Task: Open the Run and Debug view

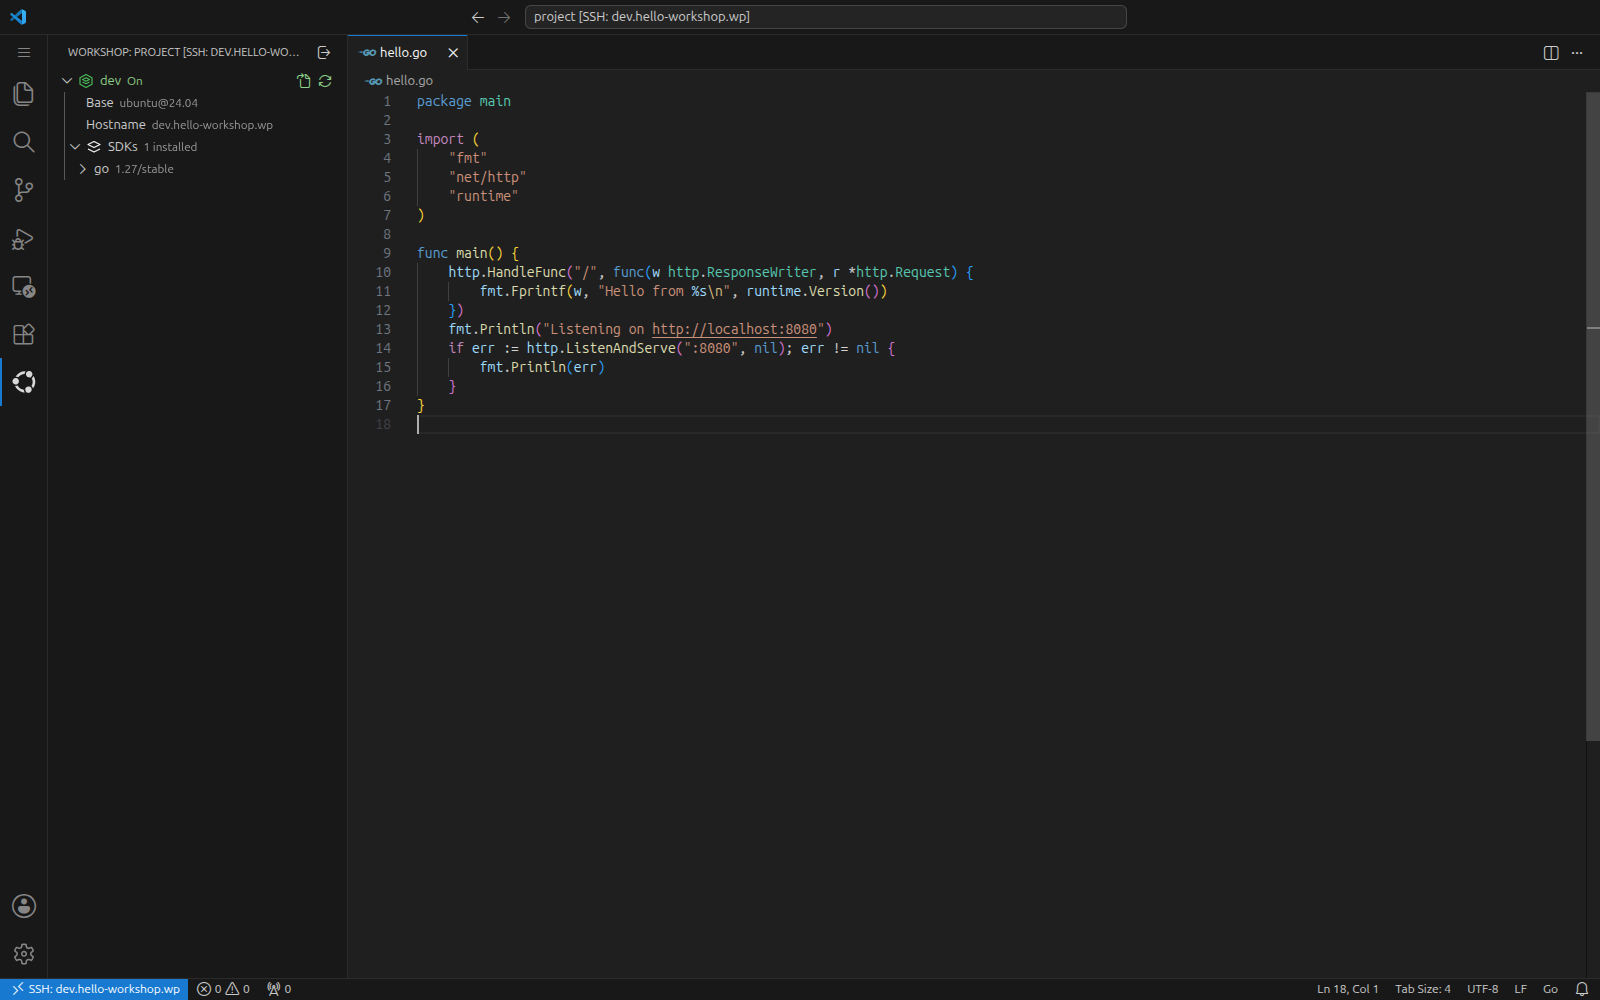Action: (24, 238)
